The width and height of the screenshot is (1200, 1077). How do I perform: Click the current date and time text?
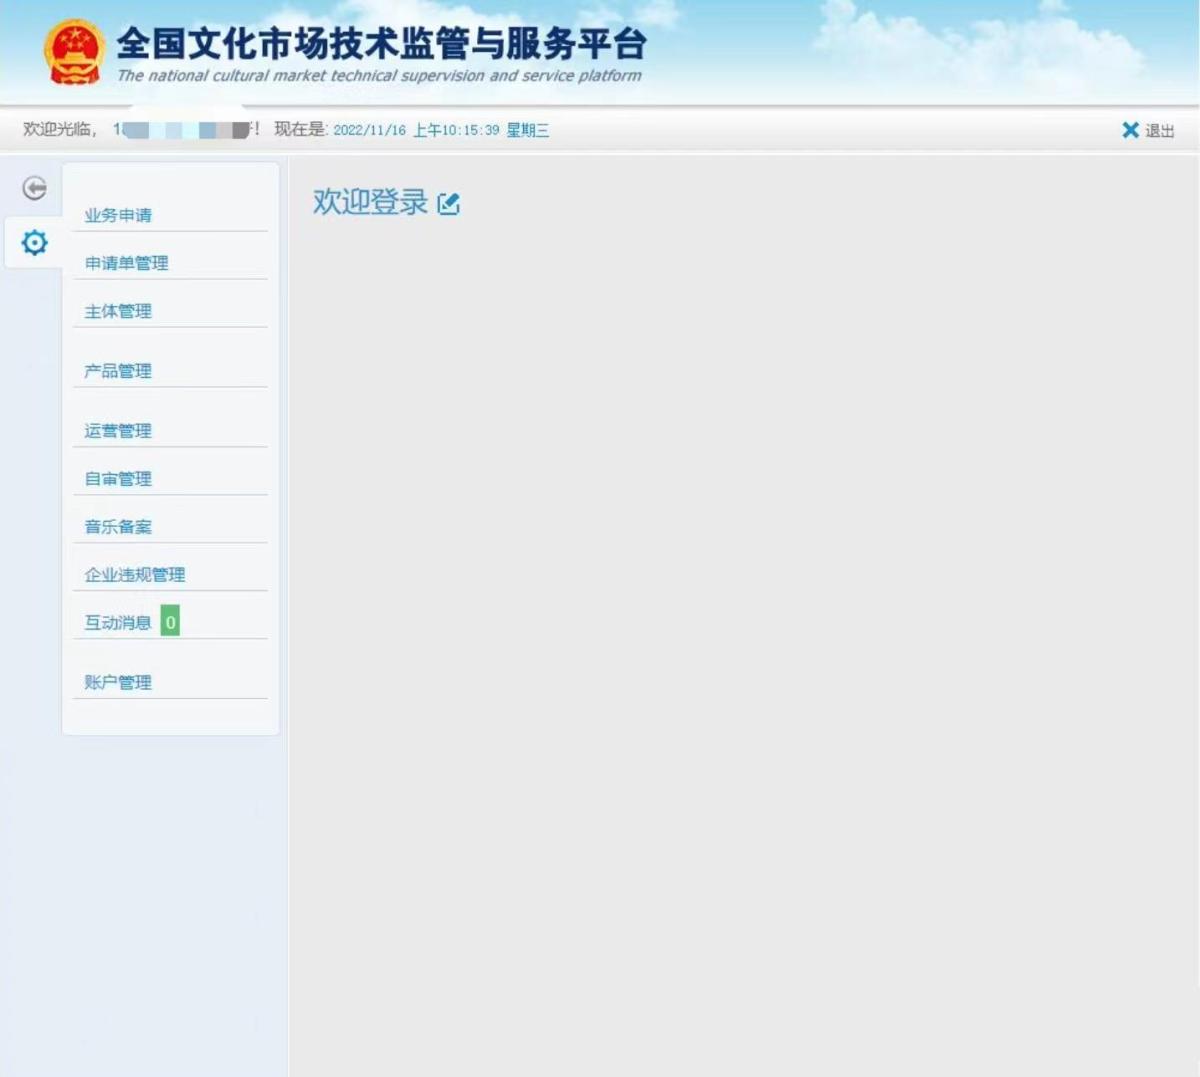441,130
